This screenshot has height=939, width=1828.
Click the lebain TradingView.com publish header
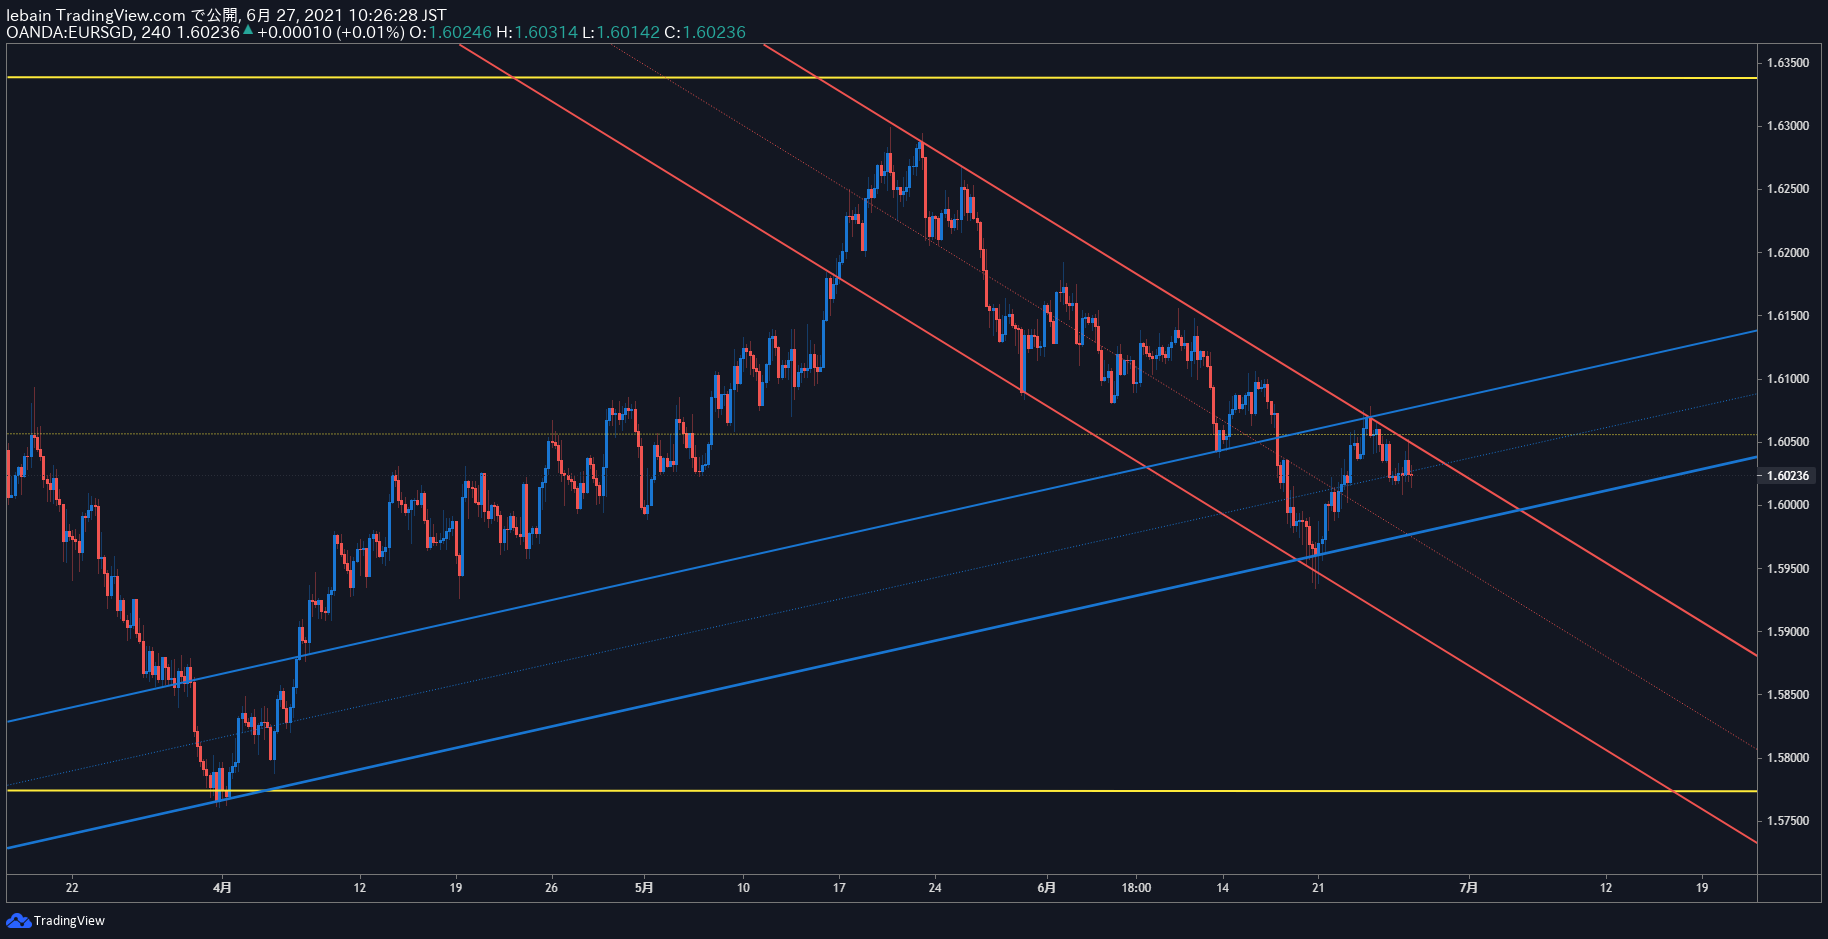(x=226, y=15)
